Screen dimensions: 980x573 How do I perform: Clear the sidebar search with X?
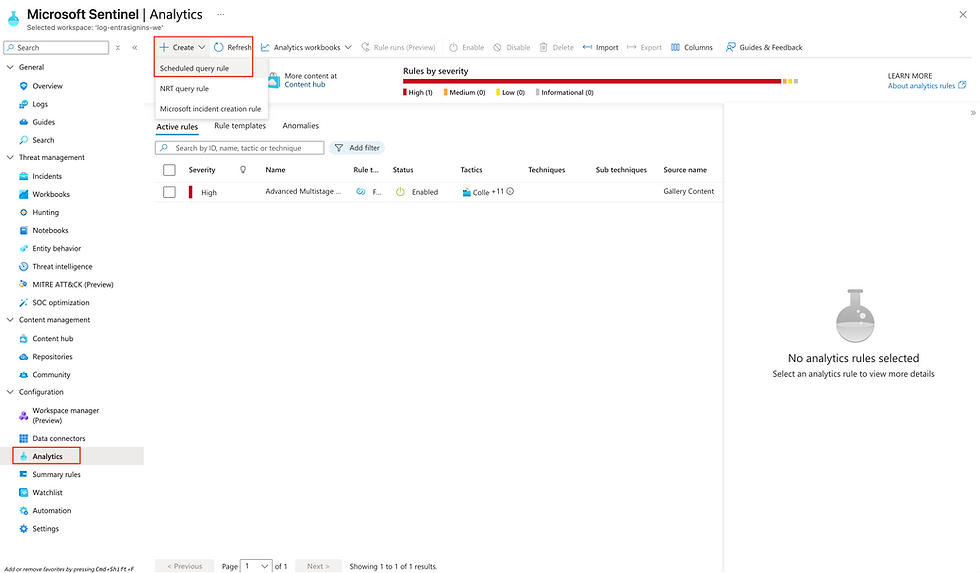point(118,47)
